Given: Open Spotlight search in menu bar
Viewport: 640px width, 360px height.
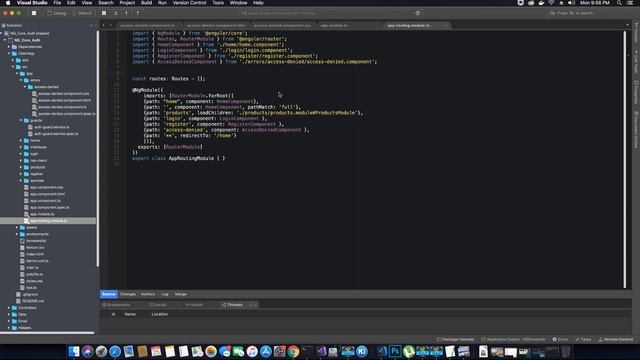Looking at the screenshot, I should (619, 3).
